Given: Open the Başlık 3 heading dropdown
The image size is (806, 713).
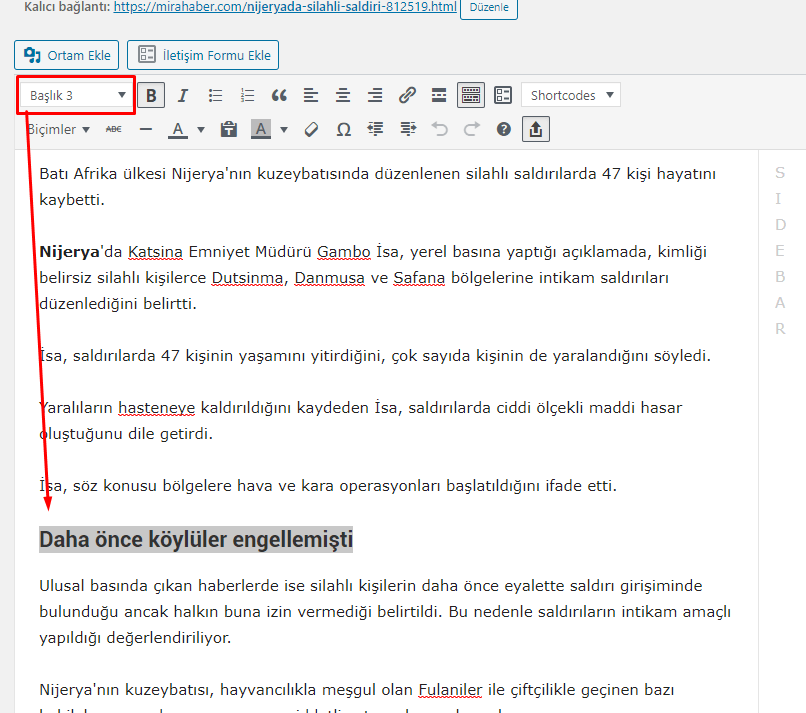Looking at the screenshot, I should (x=77, y=95).
